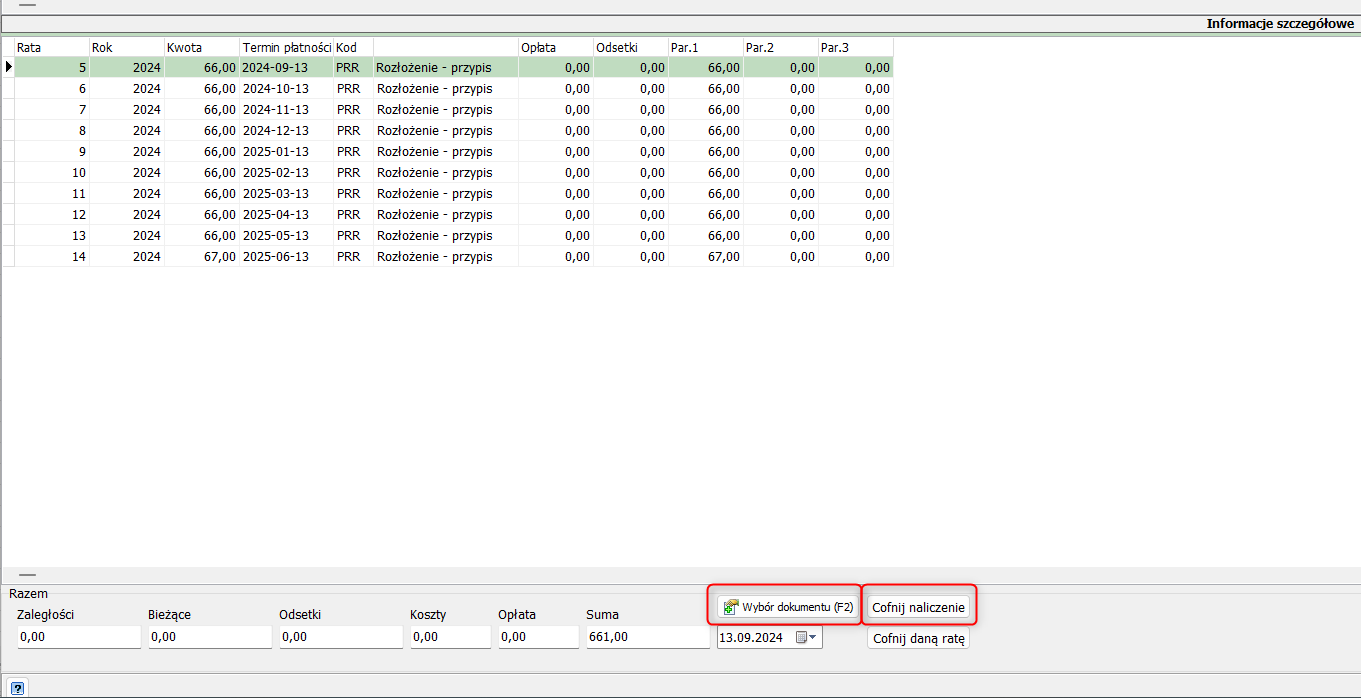Click the Odsetki total field

click(341, 637)
